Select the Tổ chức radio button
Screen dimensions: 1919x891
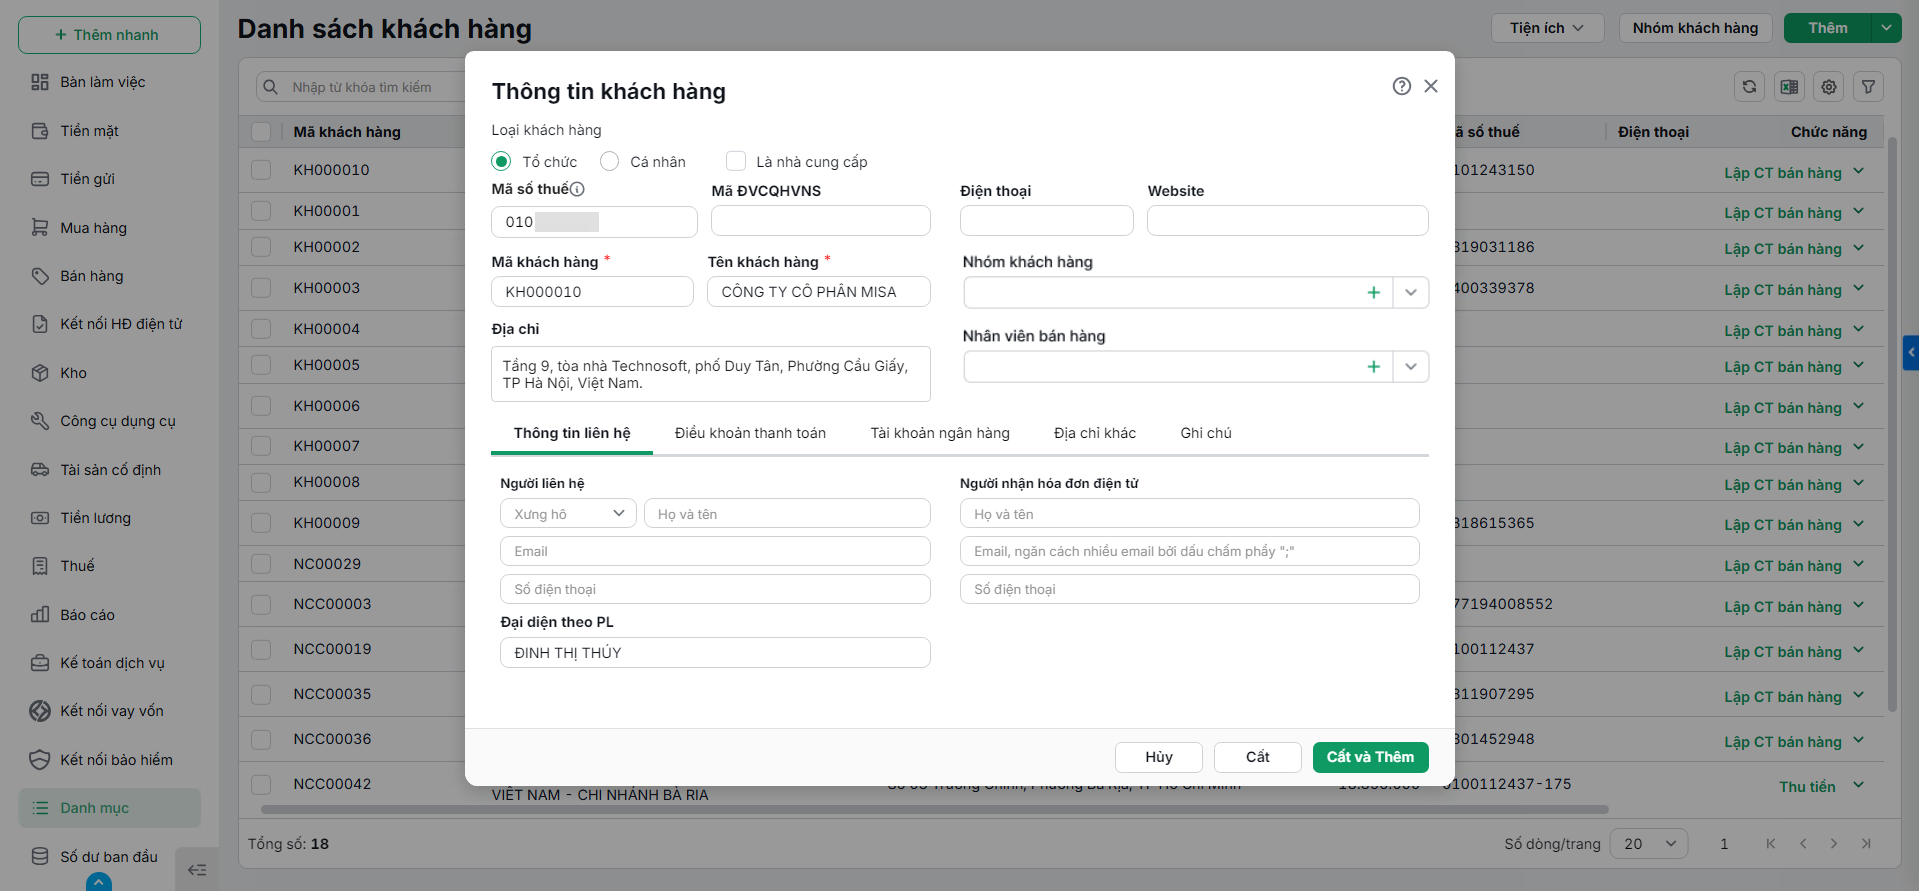(x=501, y=161)
